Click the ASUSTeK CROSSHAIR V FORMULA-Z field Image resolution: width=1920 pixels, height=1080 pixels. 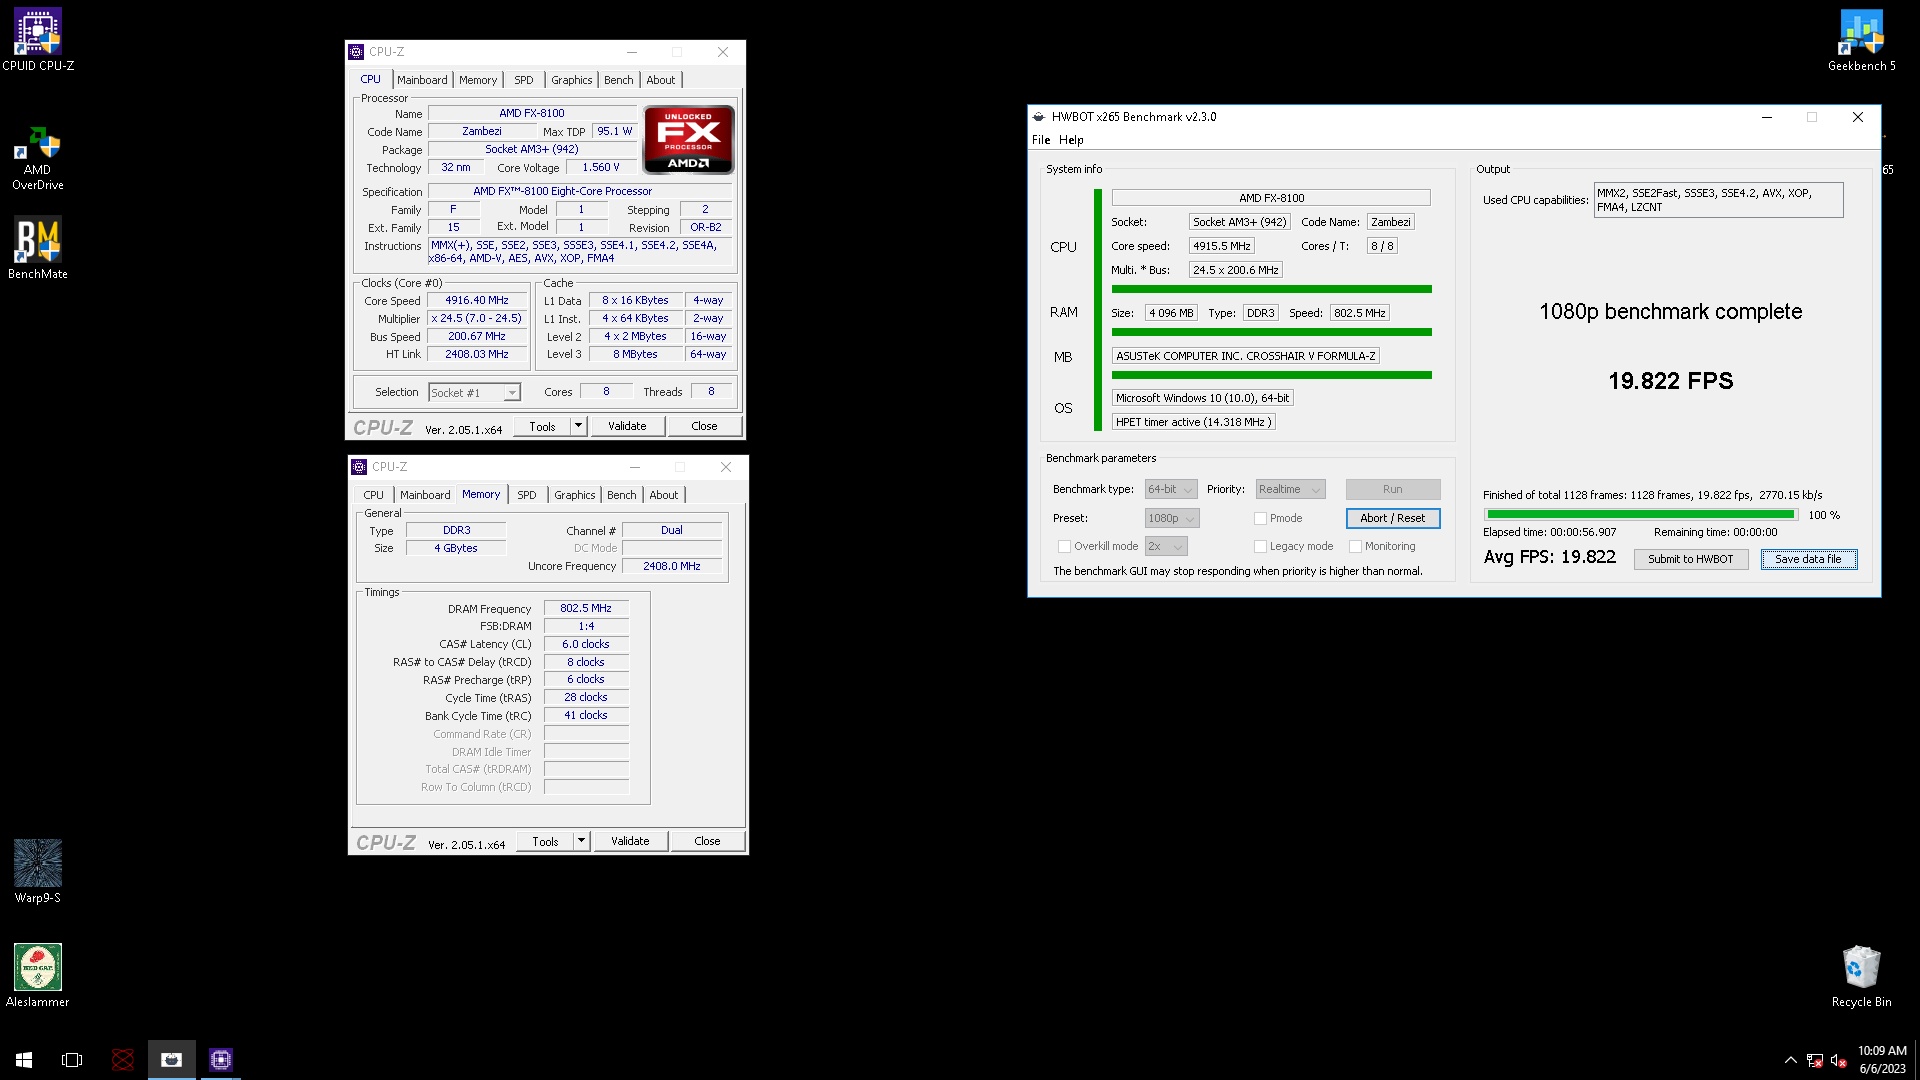[x=1245, y=356]
